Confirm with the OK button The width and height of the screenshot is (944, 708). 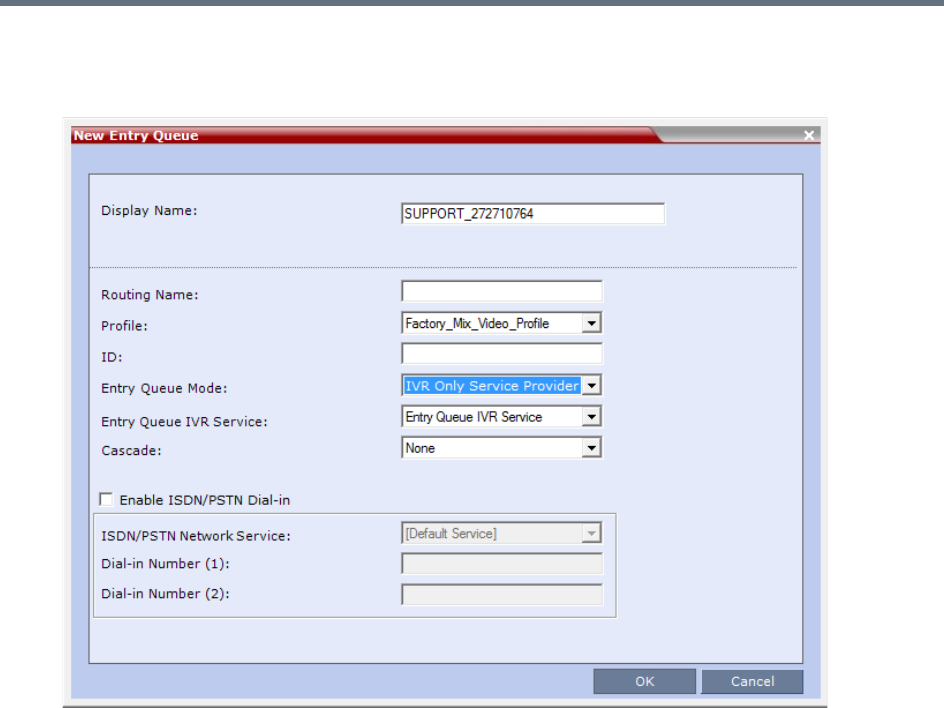pos(644,682)
